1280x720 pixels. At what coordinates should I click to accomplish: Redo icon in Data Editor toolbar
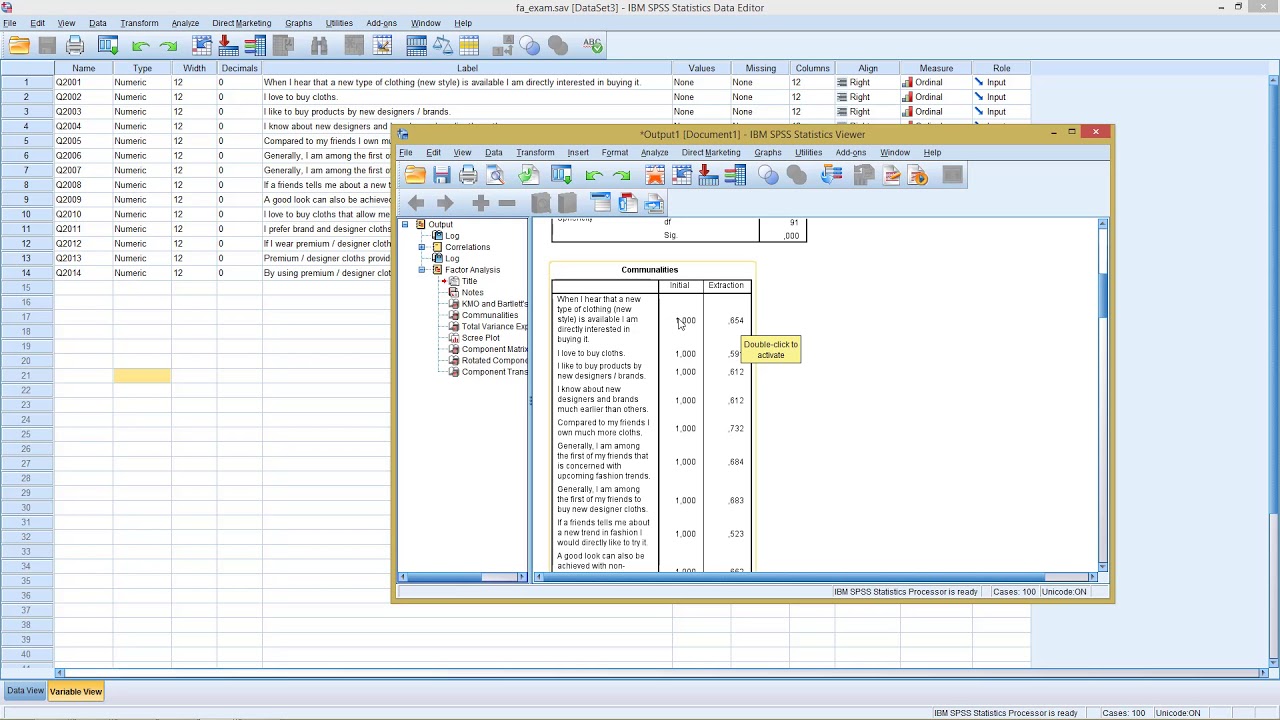point(168,45)
